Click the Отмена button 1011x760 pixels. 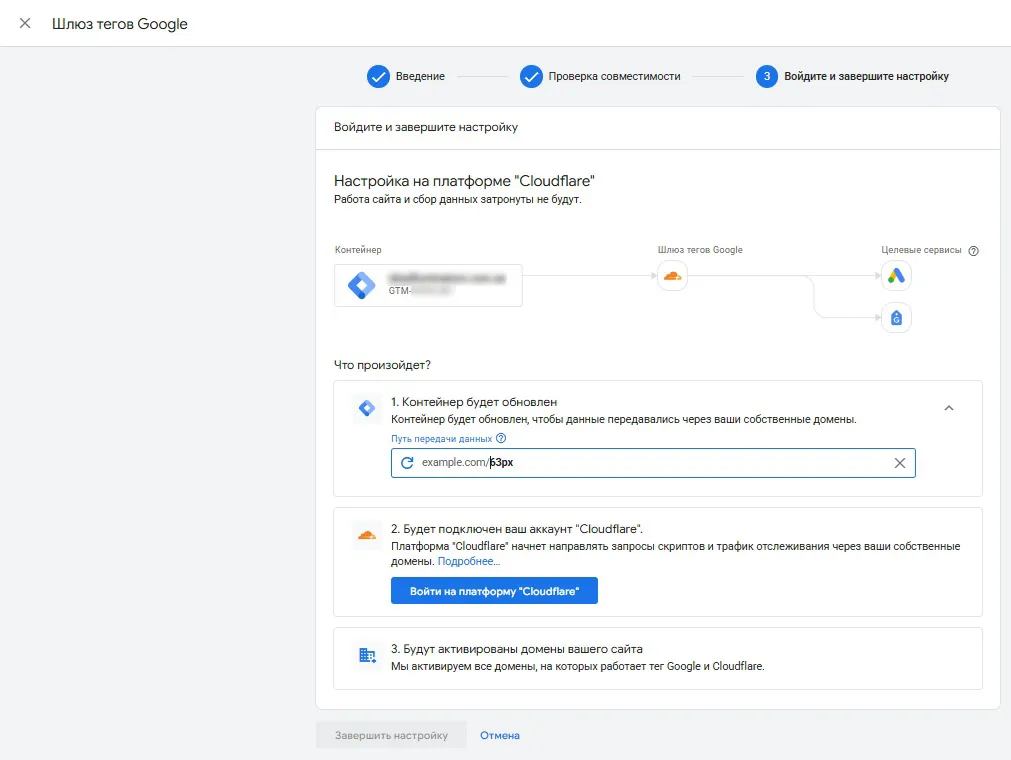tap(500, 735)
